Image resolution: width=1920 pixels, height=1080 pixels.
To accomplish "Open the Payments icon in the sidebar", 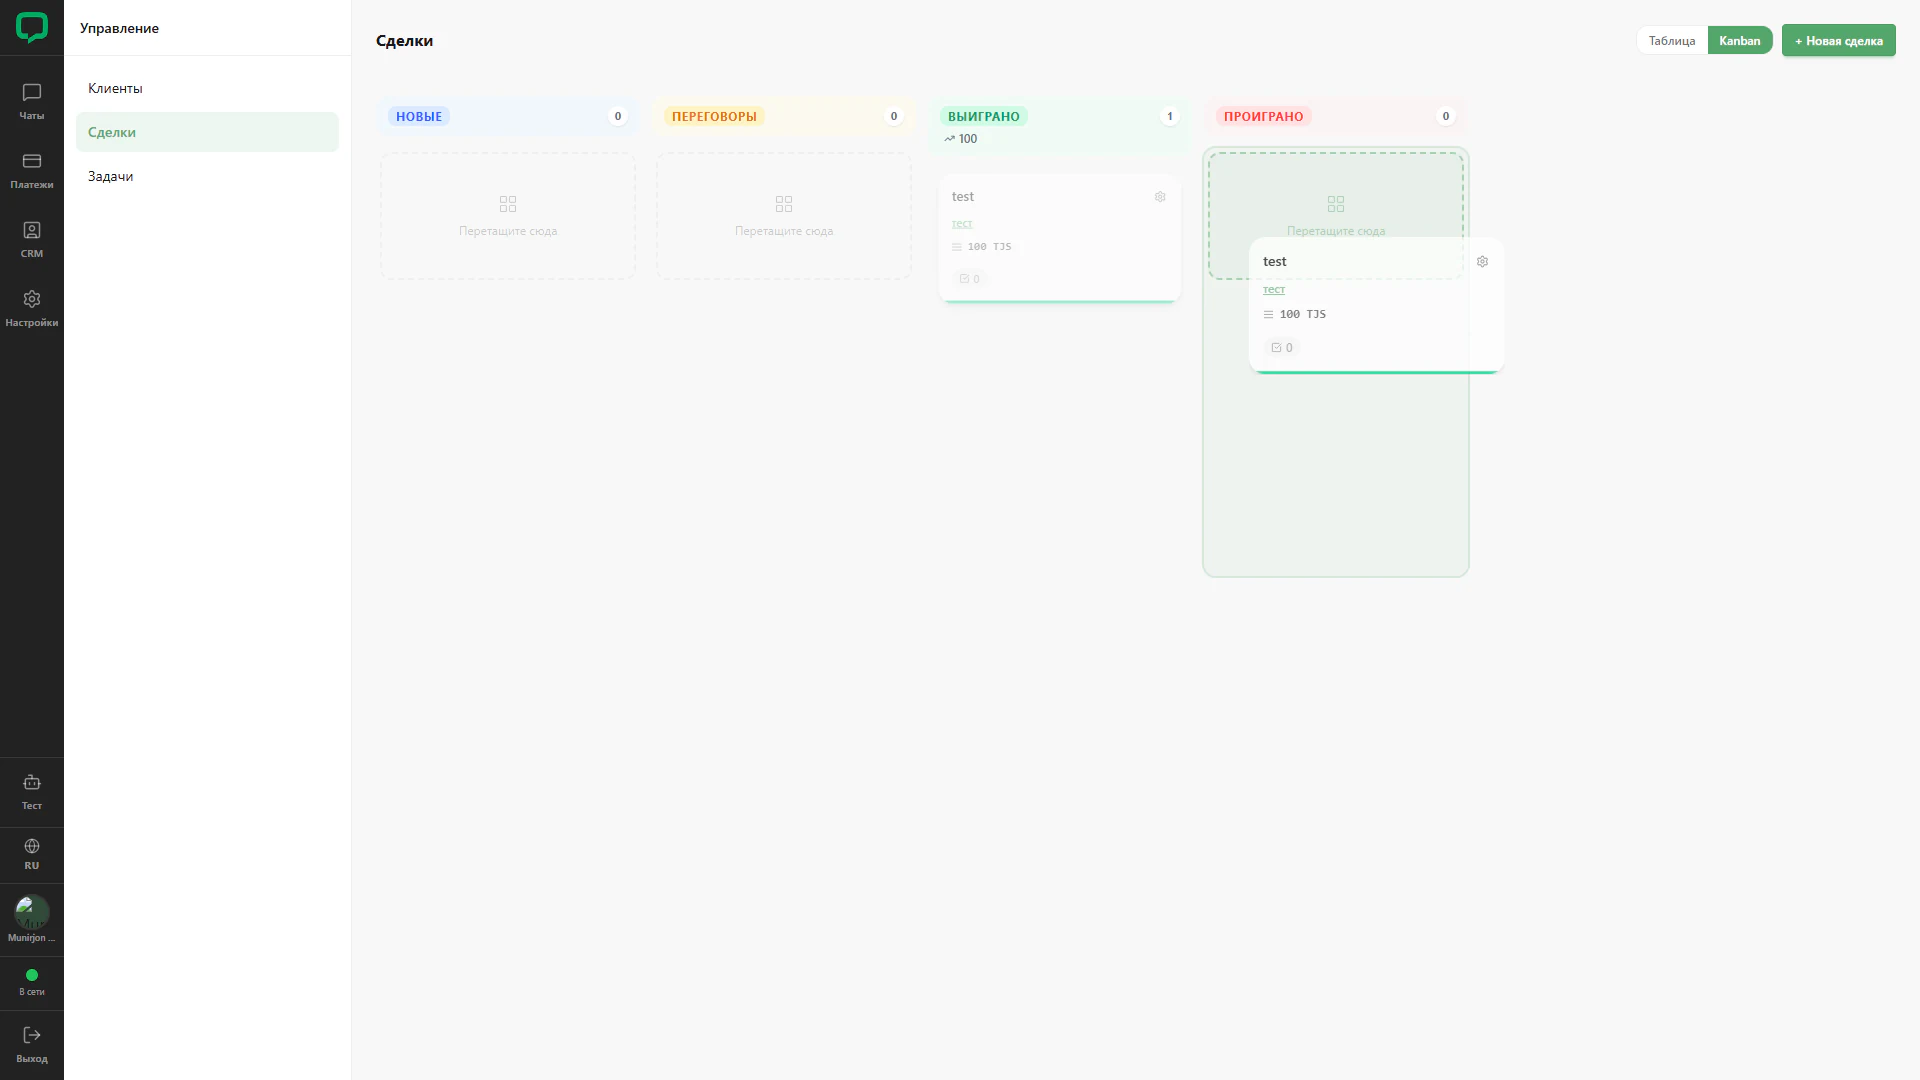I will pos(32,161).
